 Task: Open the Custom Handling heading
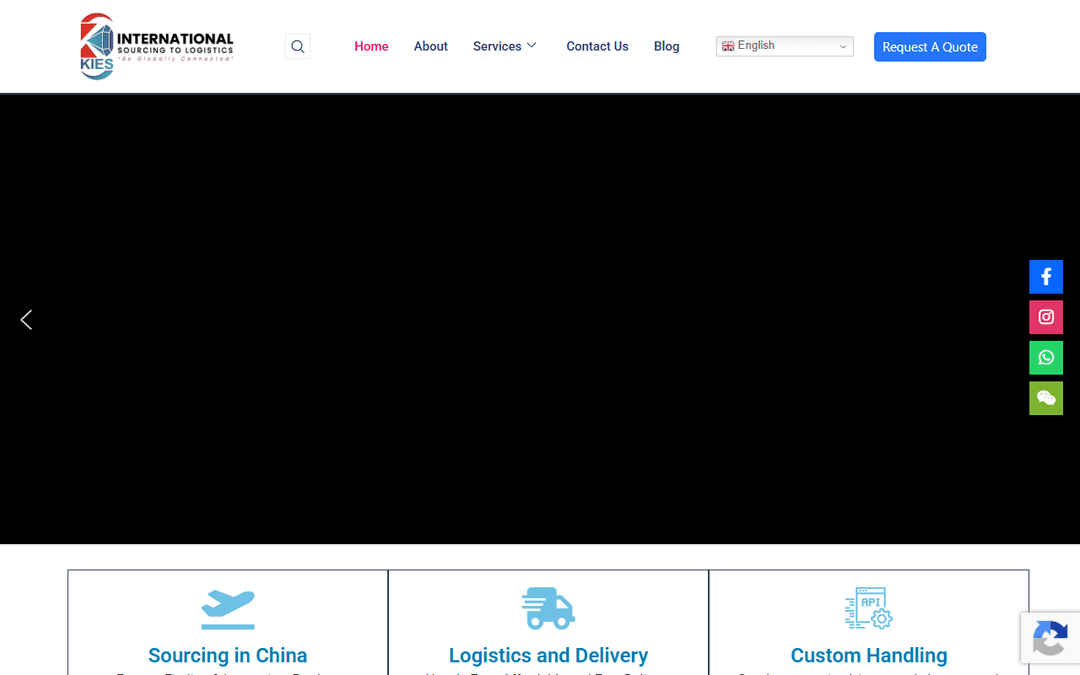[x=869, y=655]
